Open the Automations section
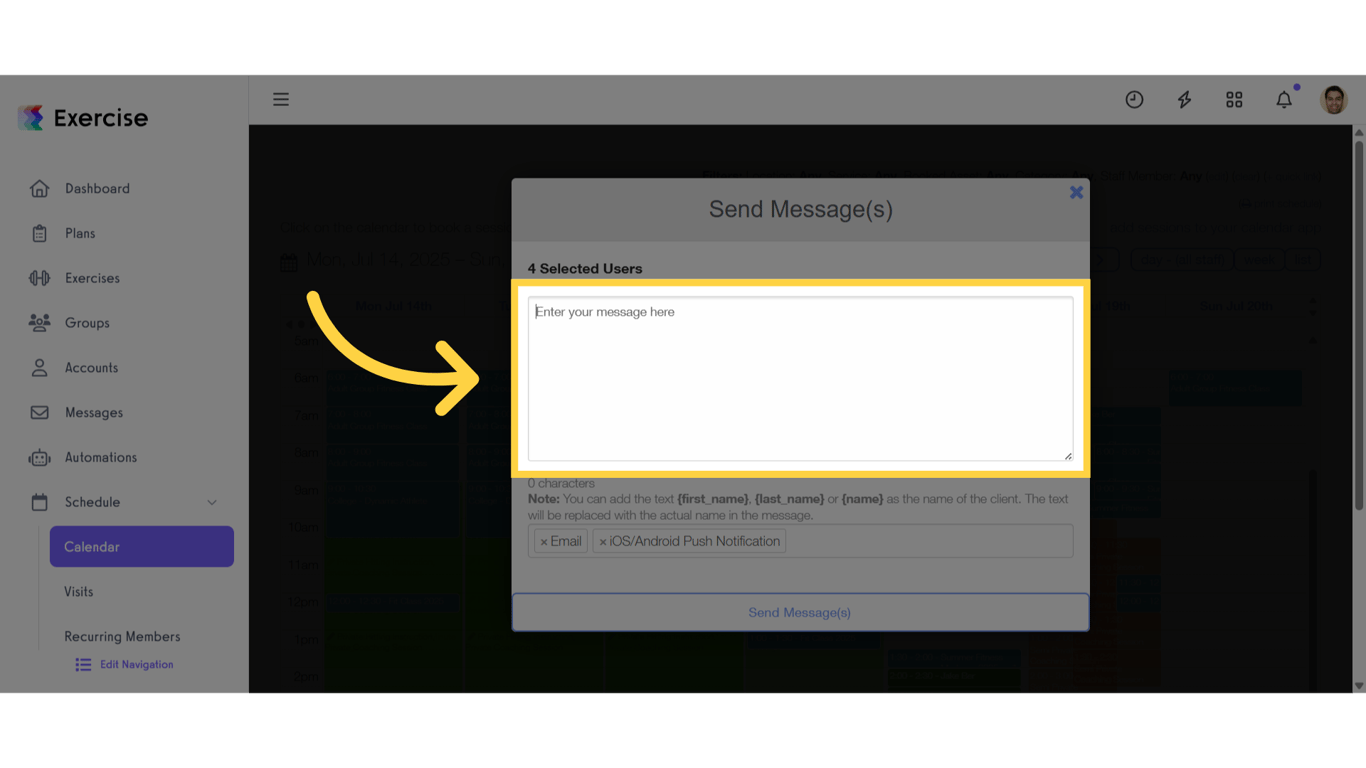This screenshot has width=1366, height=768. point(101,457)
